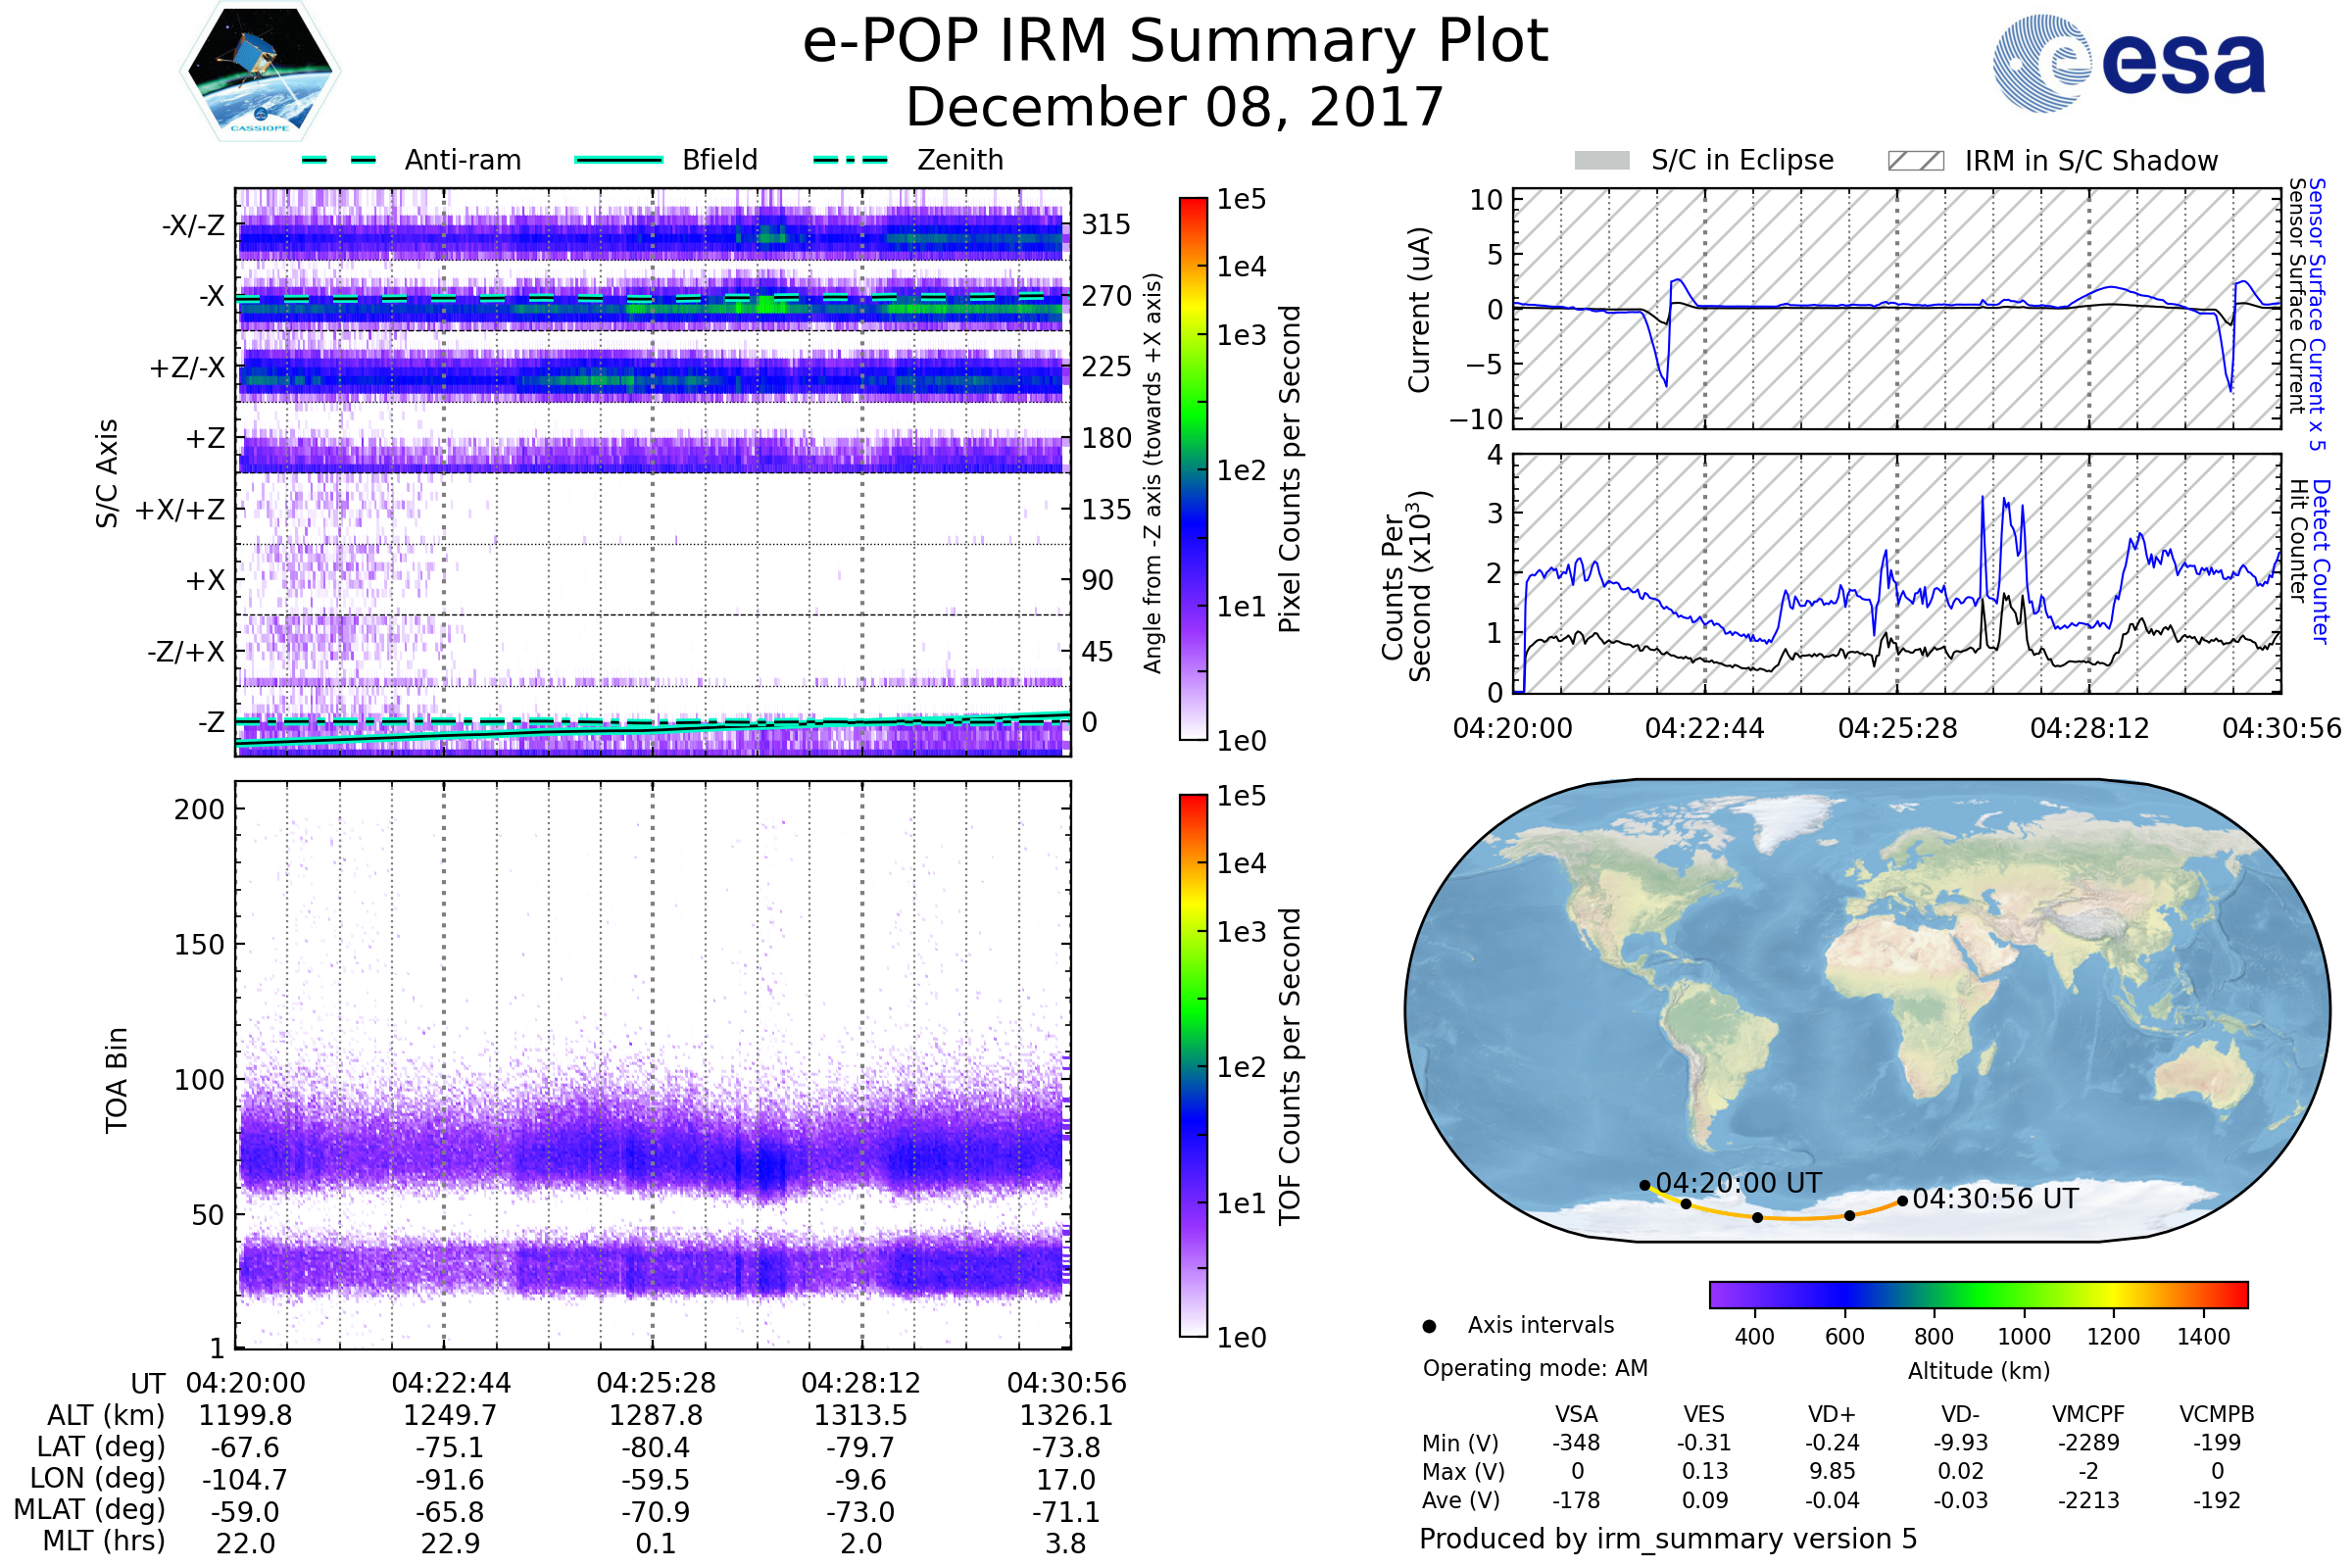This screenshot has width=2352, height=1568.
Task: Click the ESA logo
Action: (2129, 64)
